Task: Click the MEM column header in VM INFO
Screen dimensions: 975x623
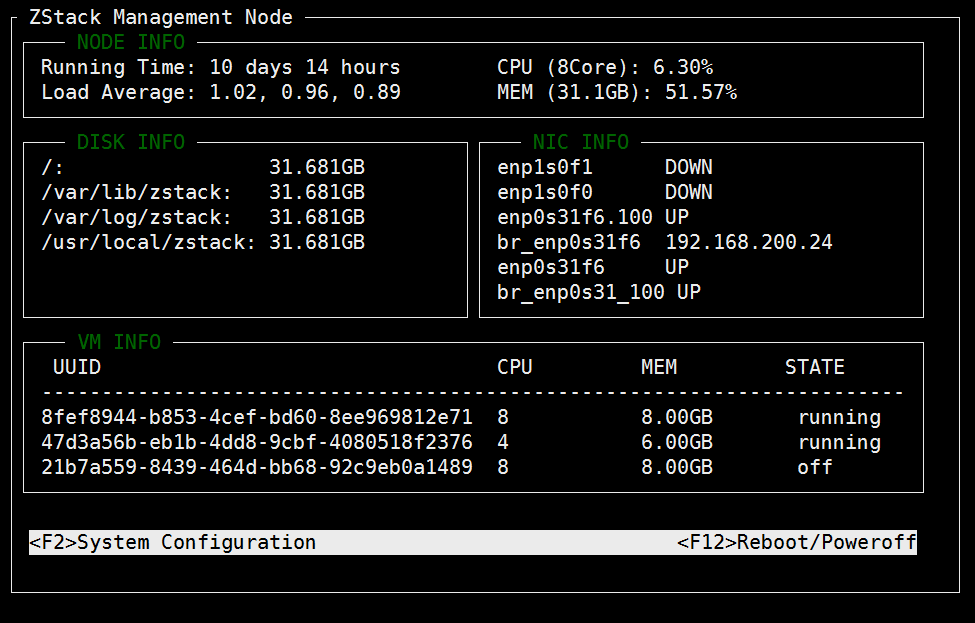Action: (x=659, y=367)
